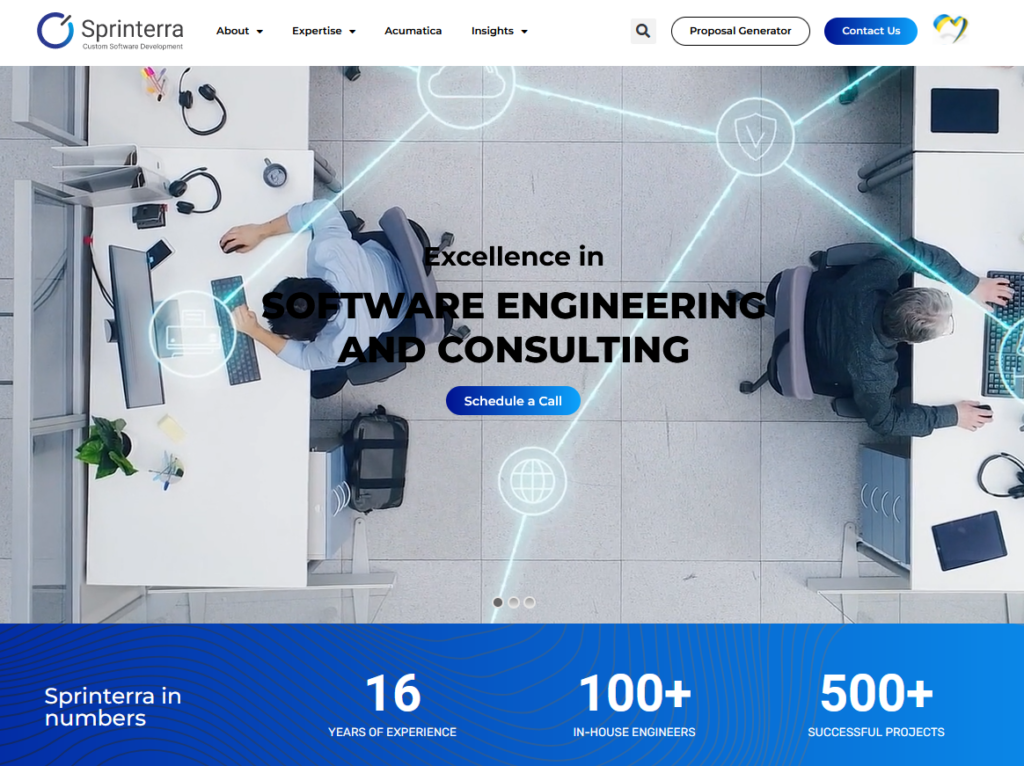Open the Acumatica menu item
The height and width of the screenshot is (766, 1024).
coord(413,31)
